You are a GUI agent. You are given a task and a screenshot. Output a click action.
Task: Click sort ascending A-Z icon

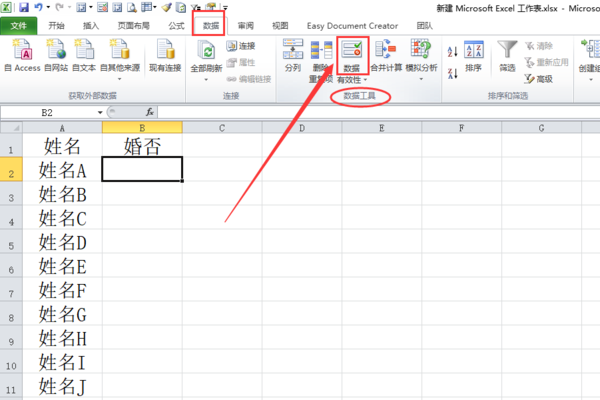click(x=453, y=51)
